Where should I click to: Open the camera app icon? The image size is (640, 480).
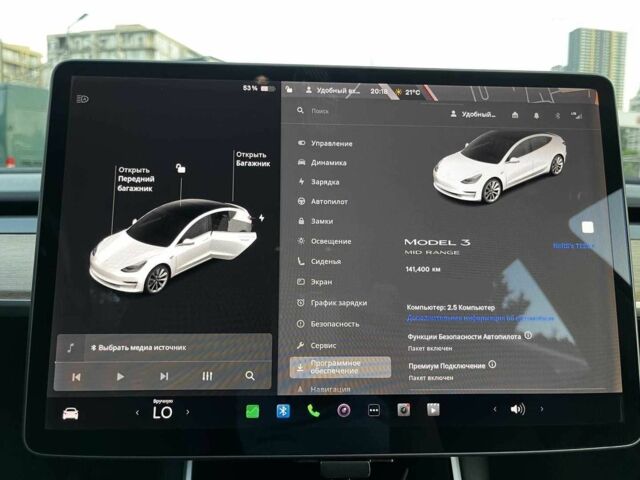tap(344, 410)
